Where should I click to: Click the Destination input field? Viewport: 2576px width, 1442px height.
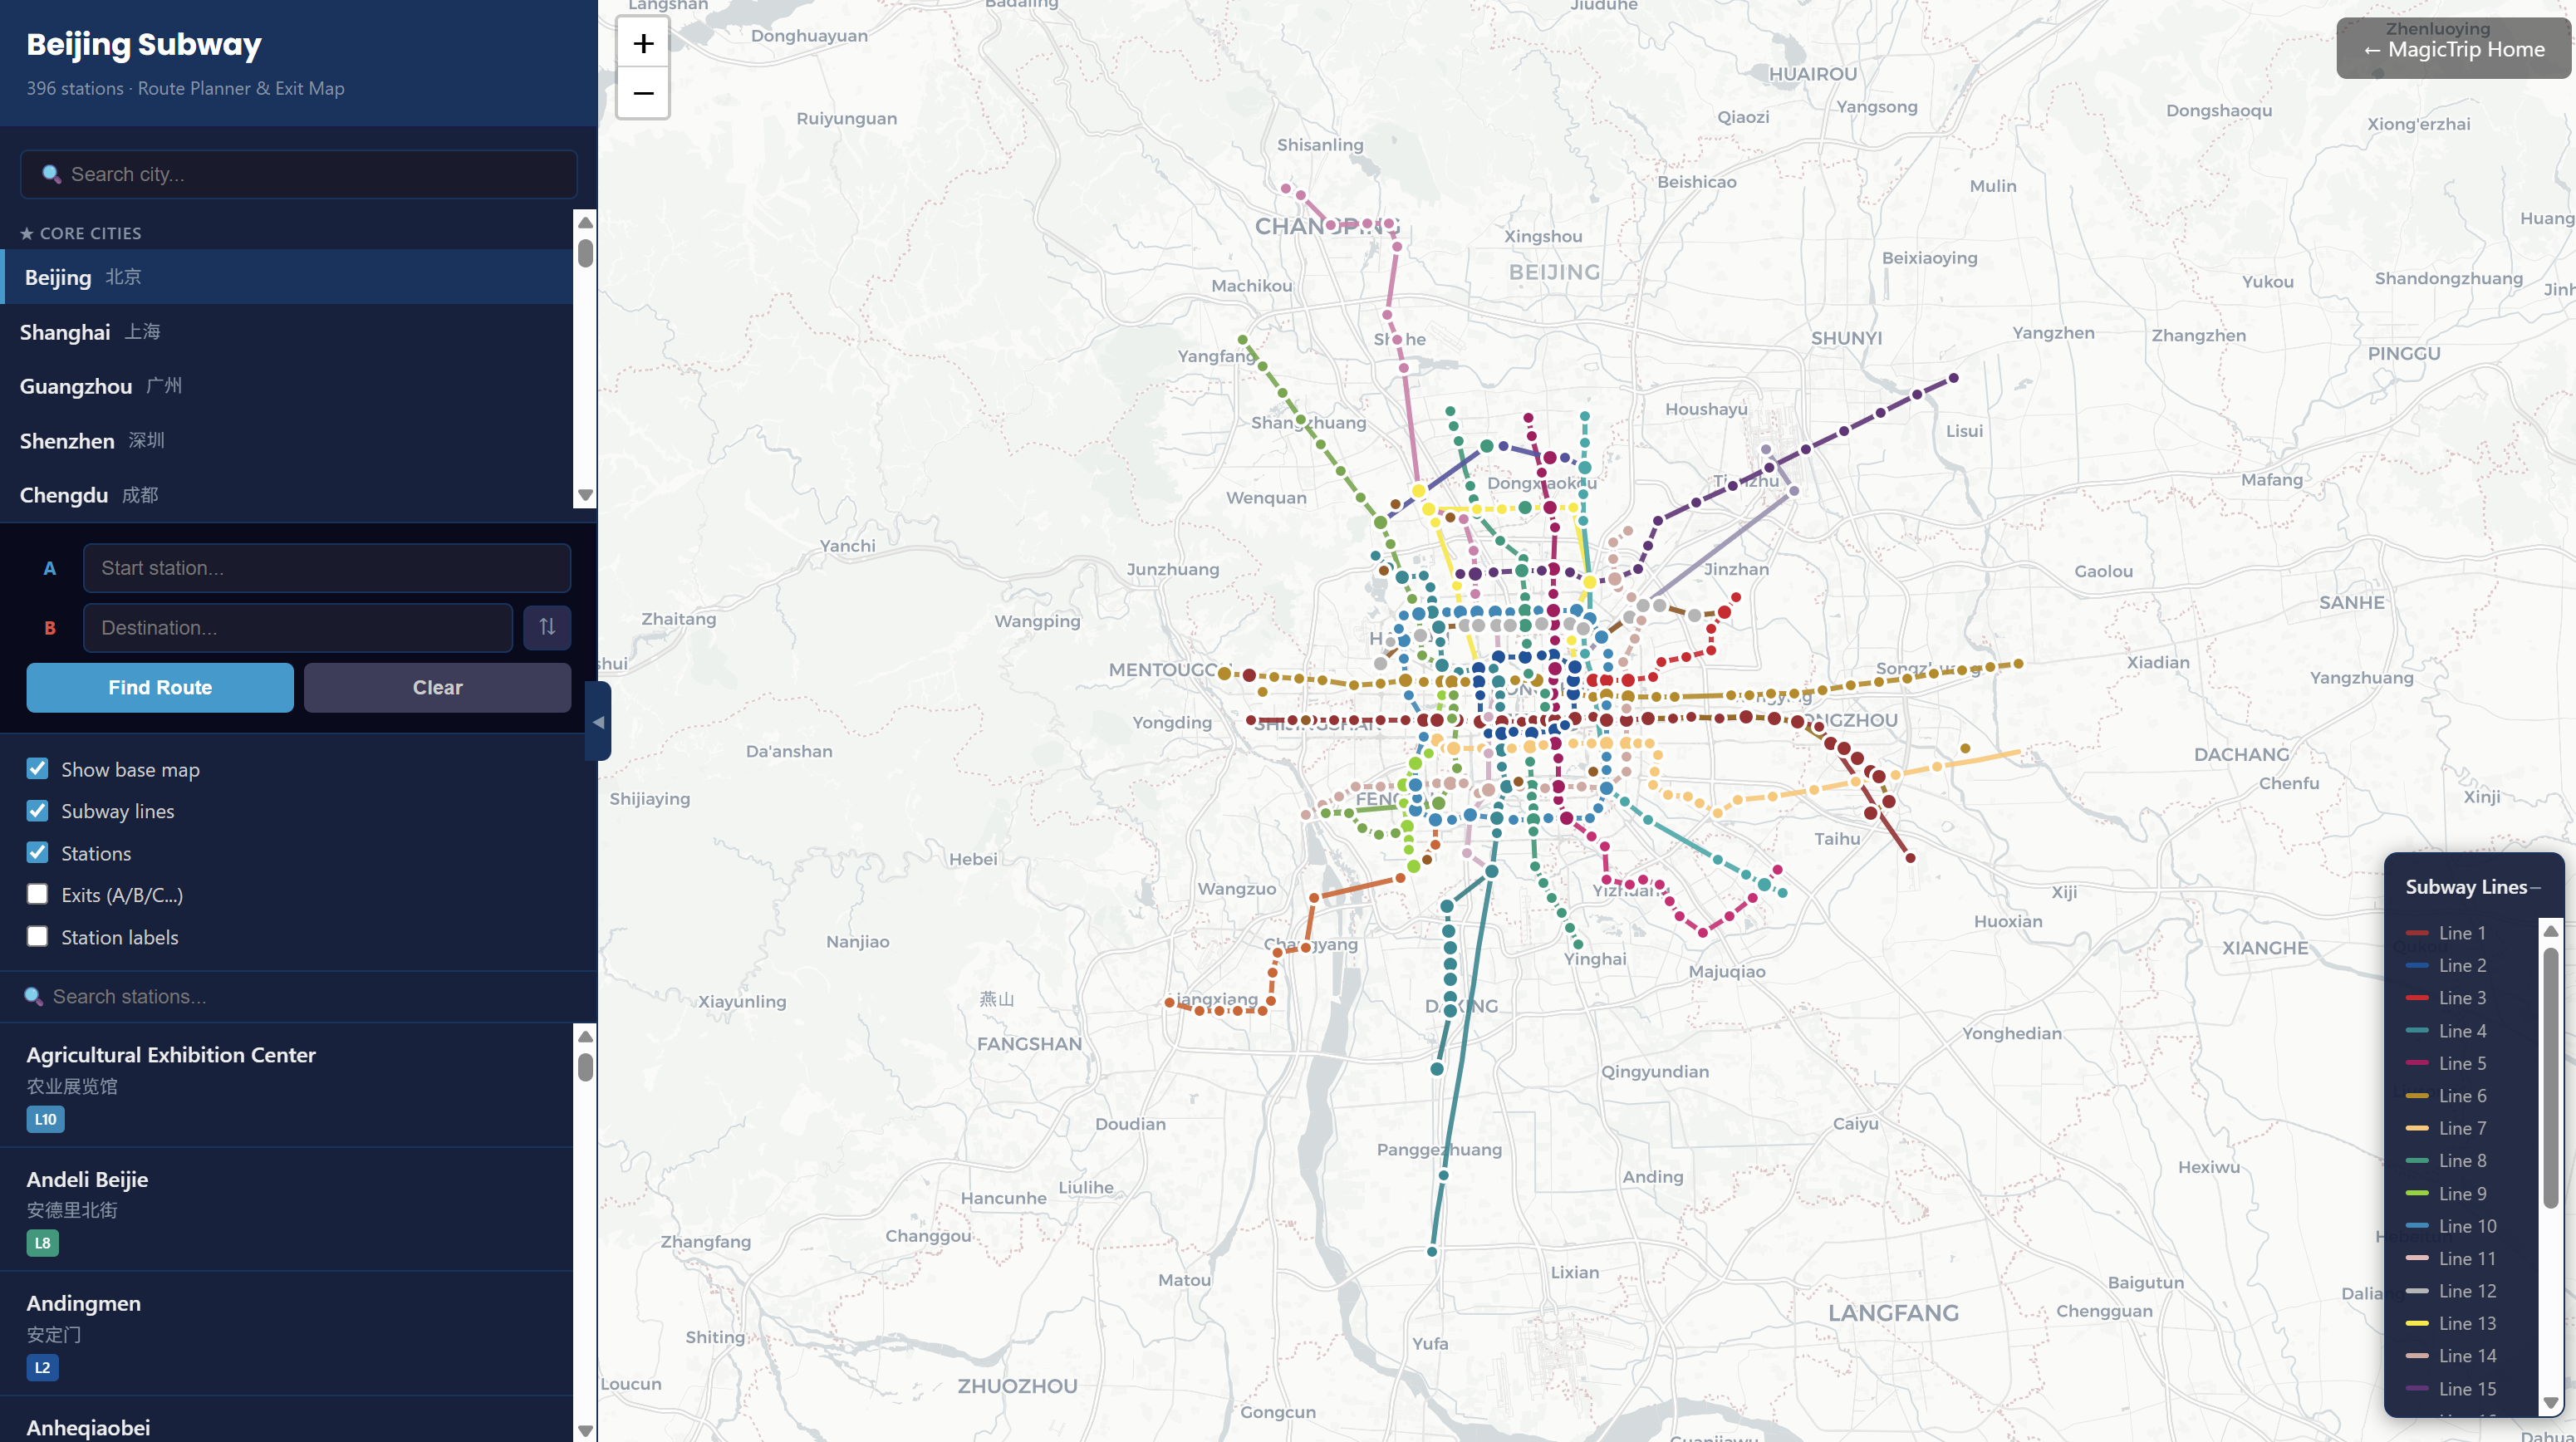tap(298, 628)
